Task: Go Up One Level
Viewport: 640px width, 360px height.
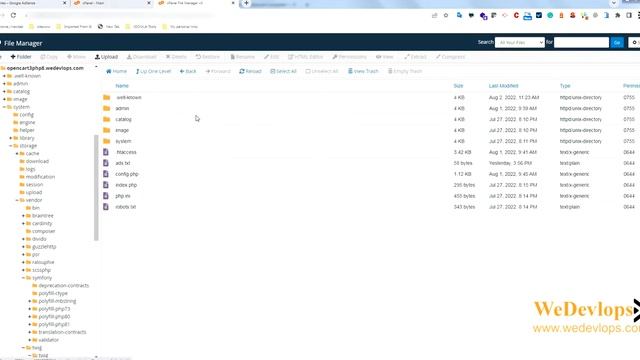Action: 153,71
